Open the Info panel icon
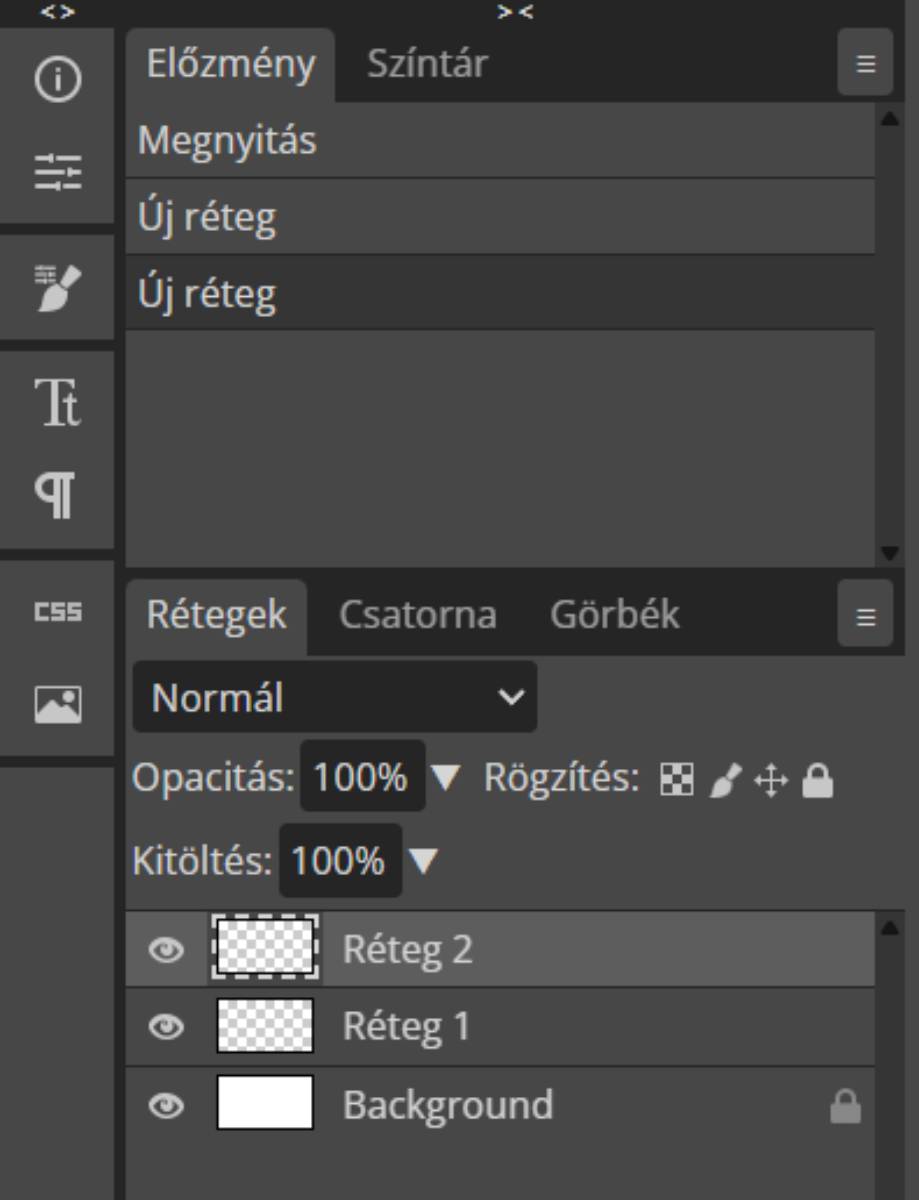Viewport: 919px width, 1200px height. (57, 80)
